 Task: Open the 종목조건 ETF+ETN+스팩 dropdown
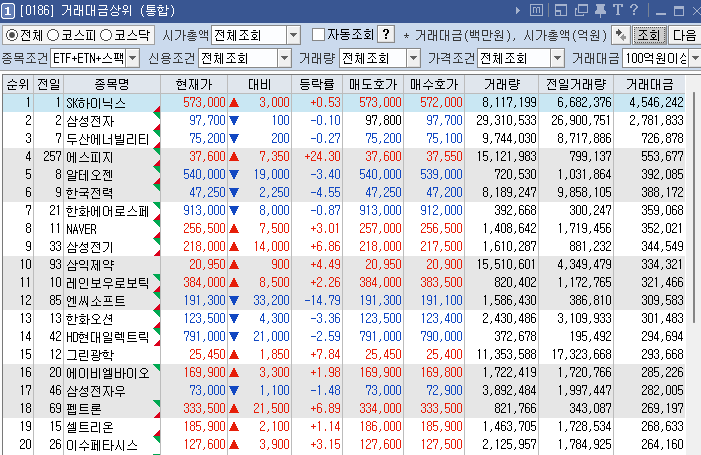click(133, 58)
